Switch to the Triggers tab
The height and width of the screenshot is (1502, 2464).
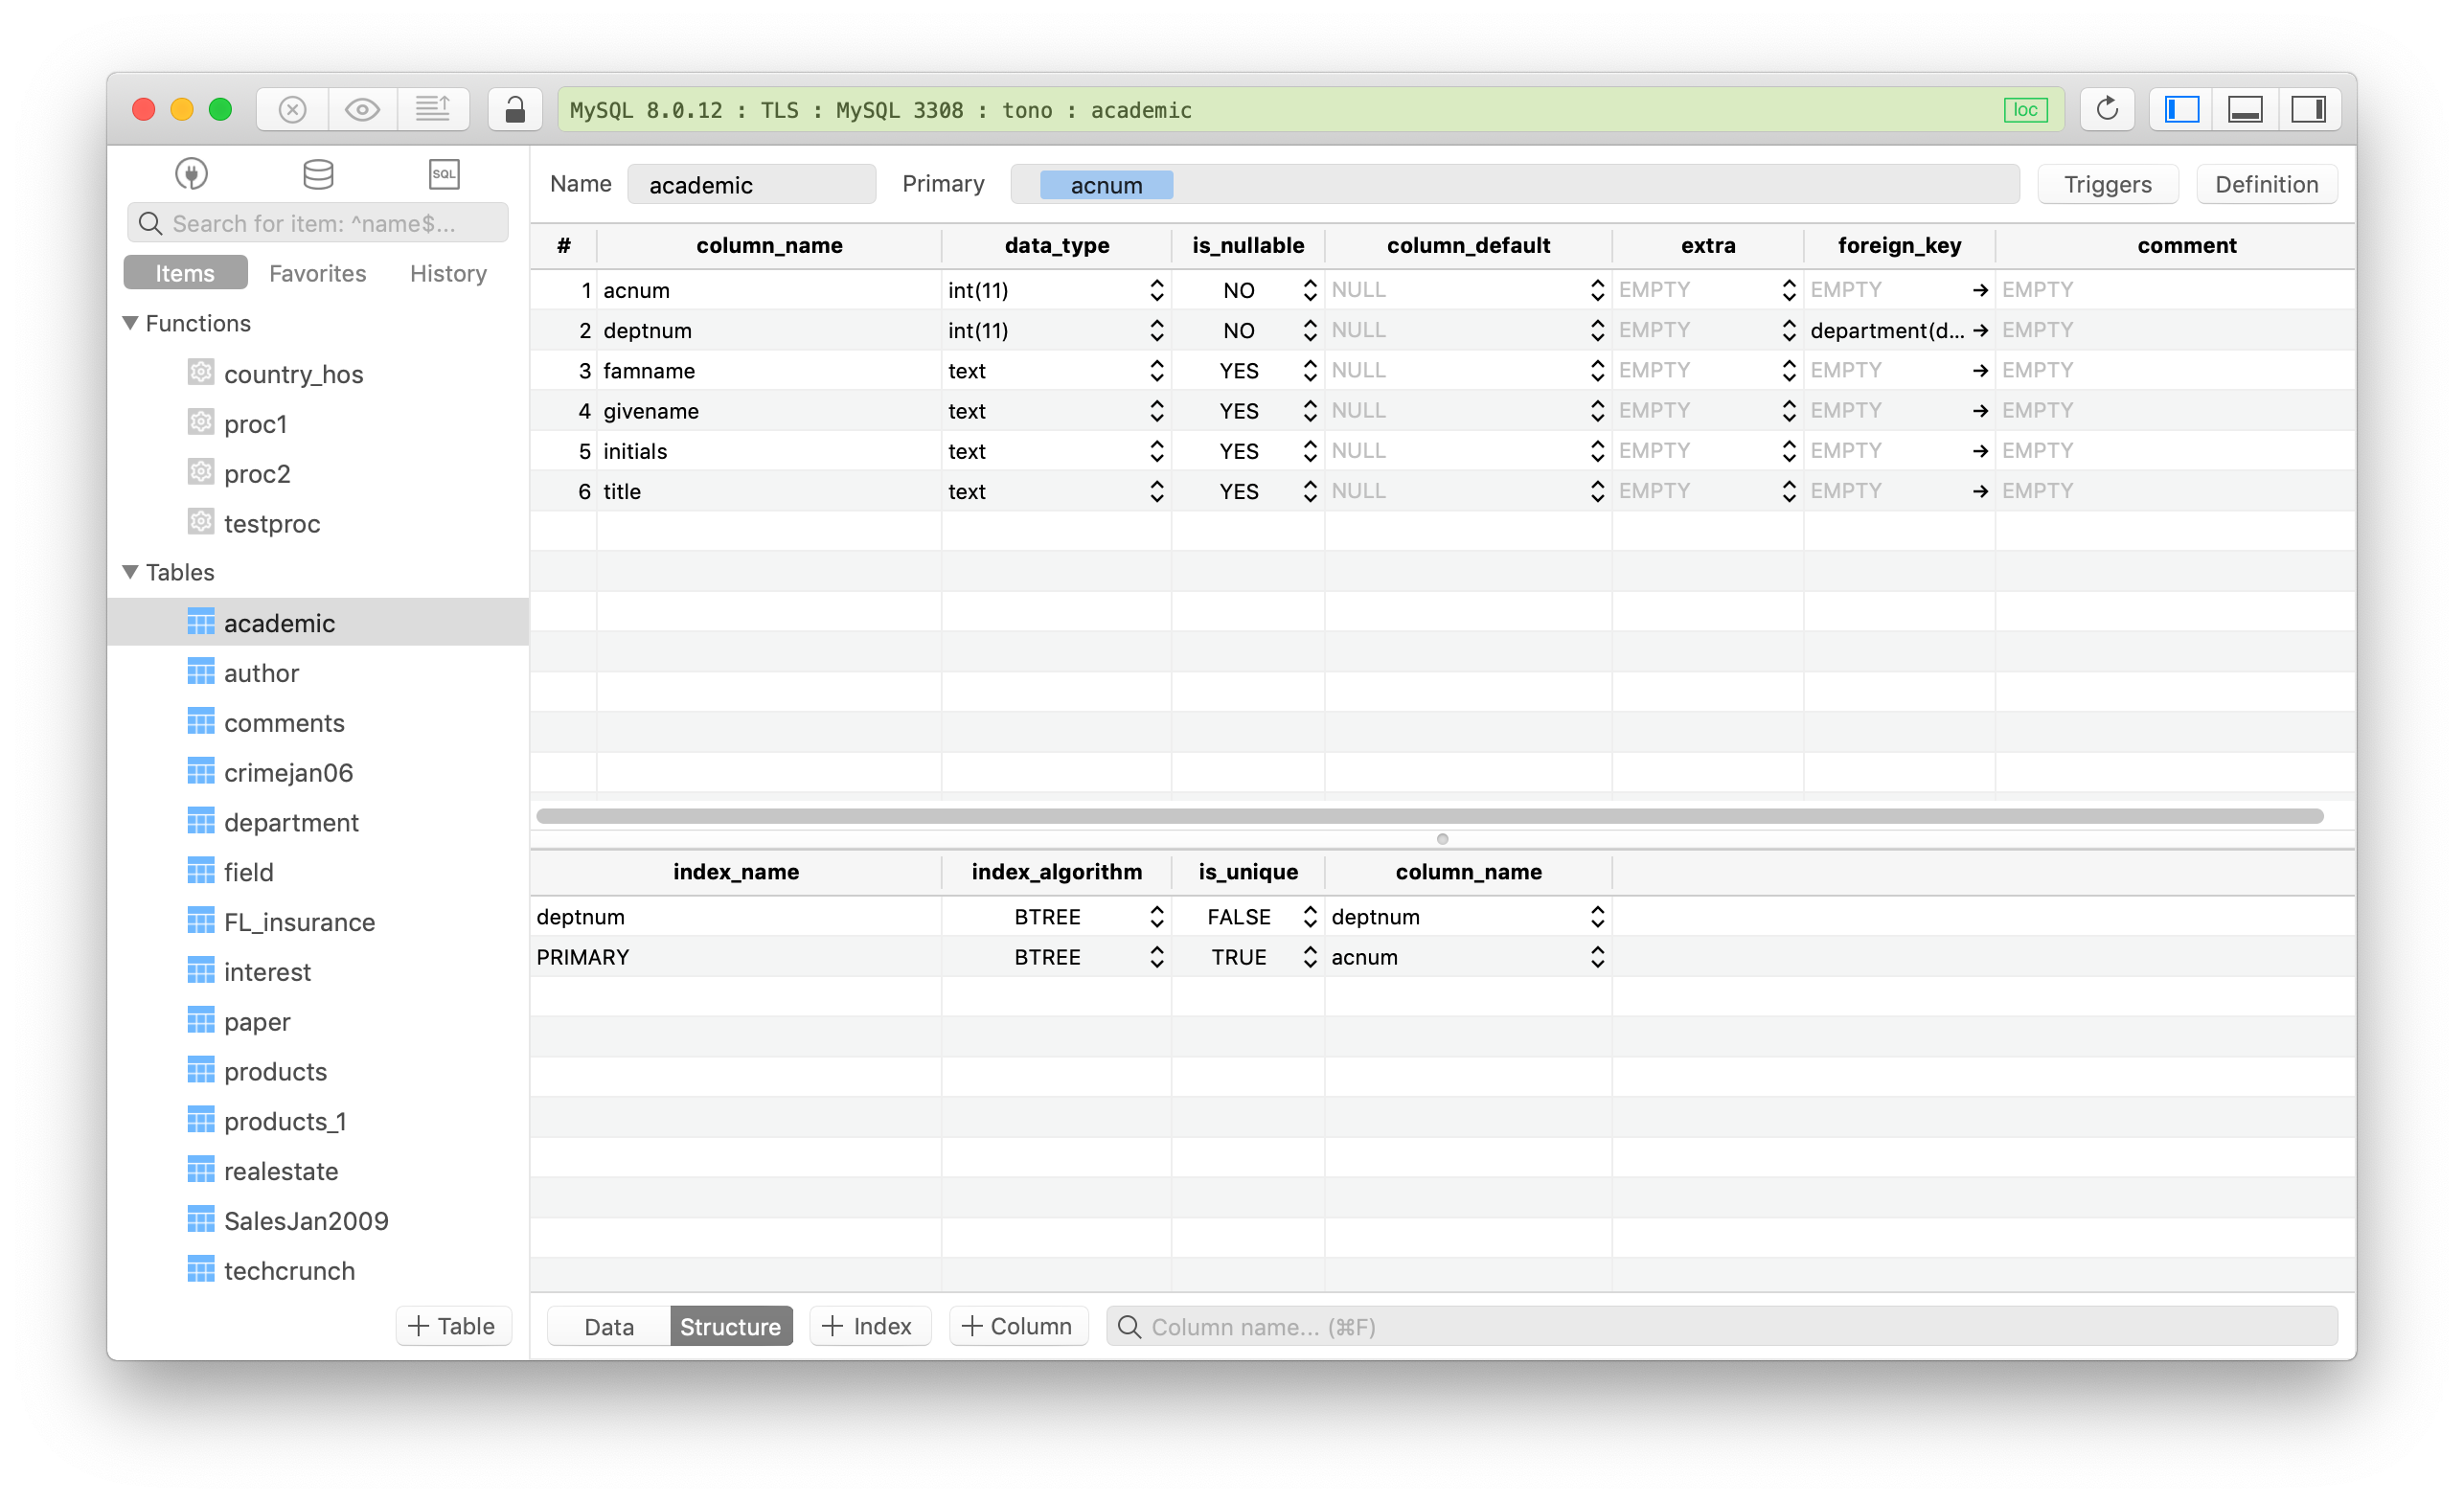(2107, 183)
